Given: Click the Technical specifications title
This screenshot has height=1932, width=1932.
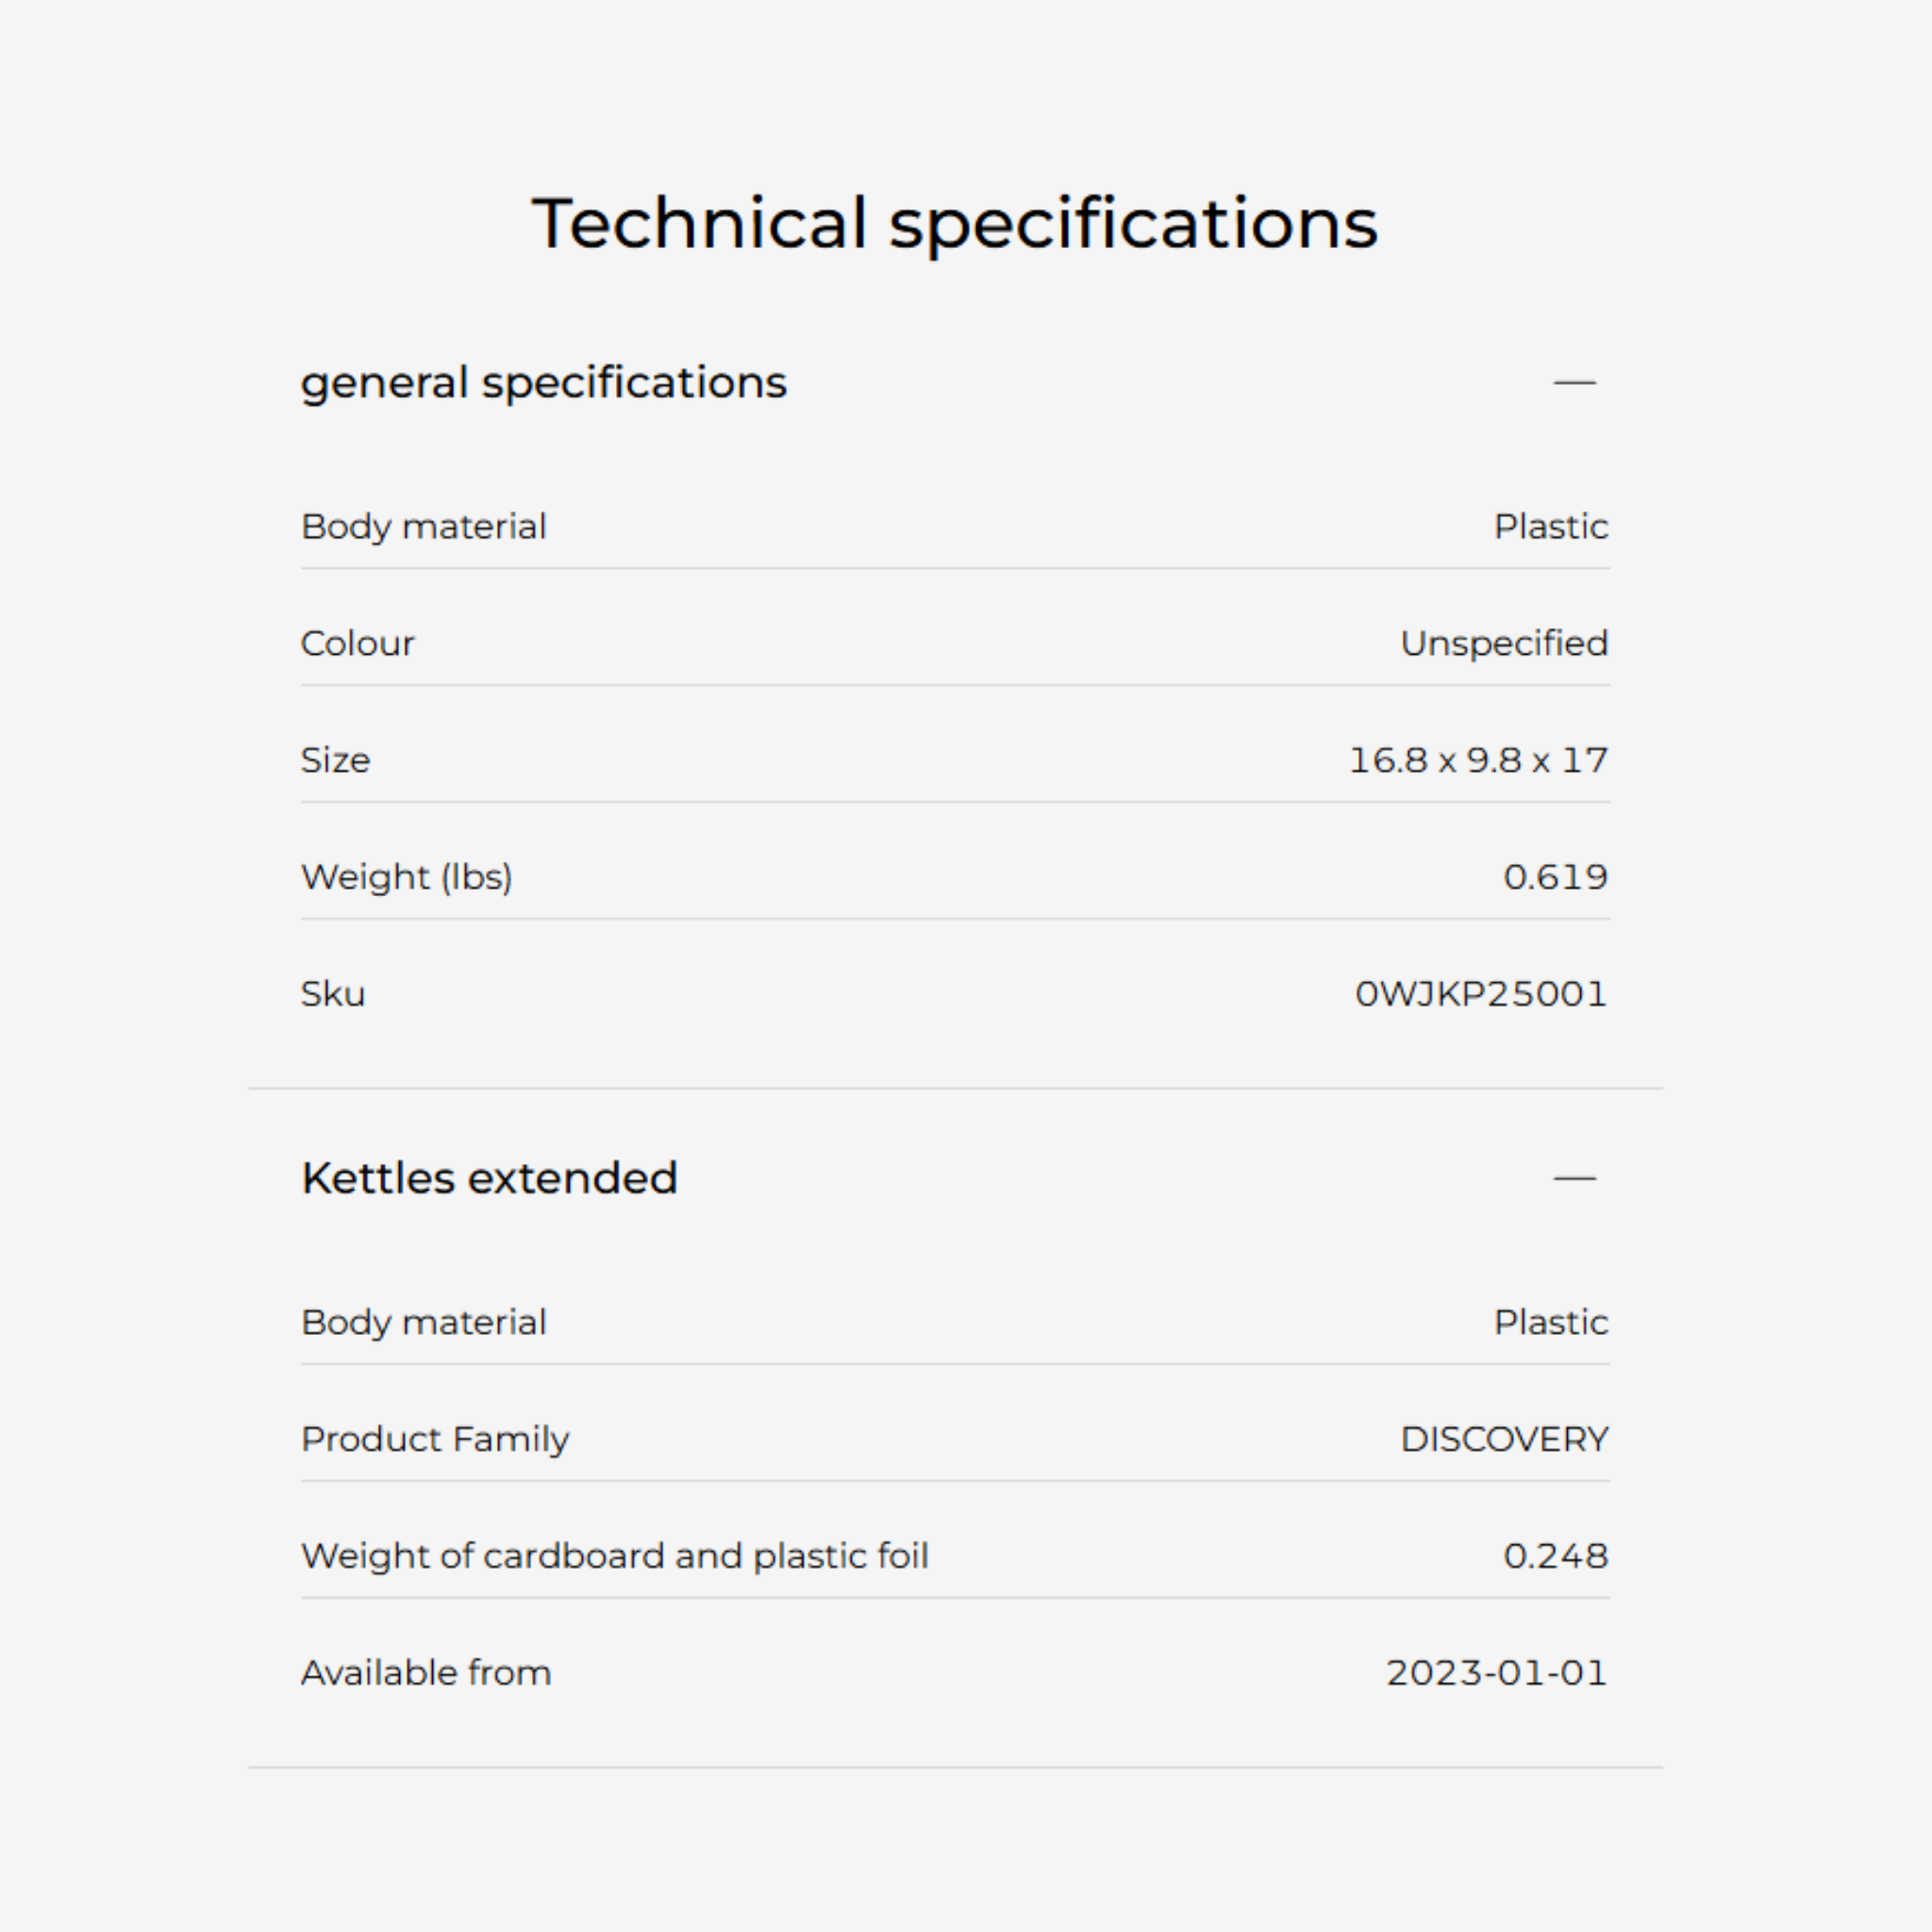Looking at the screenshot, I should (954, 223).
